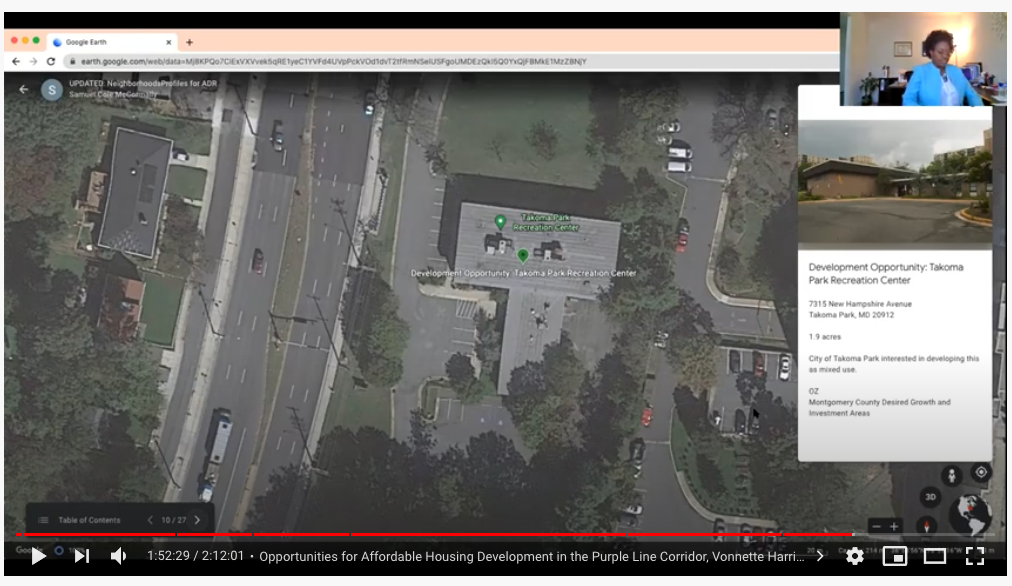The image size is (1012, 586).
Task: Go back with Google Earth project arrow
Action: (24, 89)
